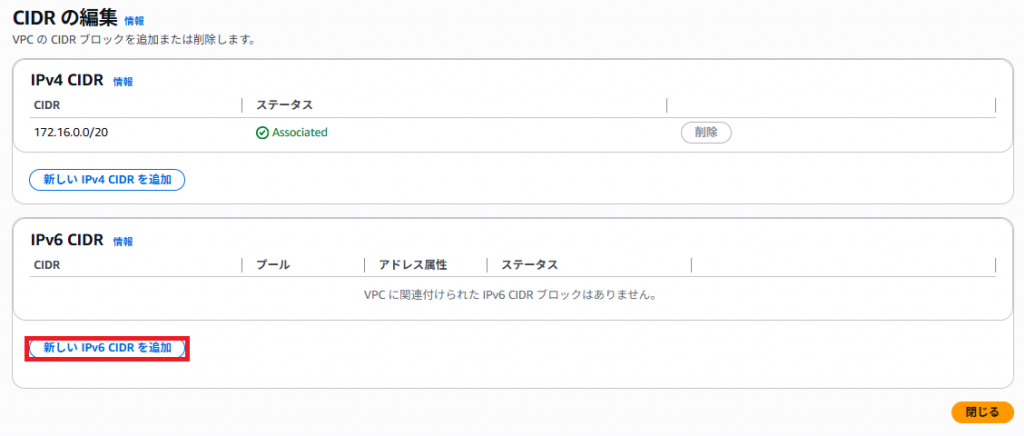
Task: Open the 情報 link next to IPv4 CIDR
Action: click(x=123, y=82)
